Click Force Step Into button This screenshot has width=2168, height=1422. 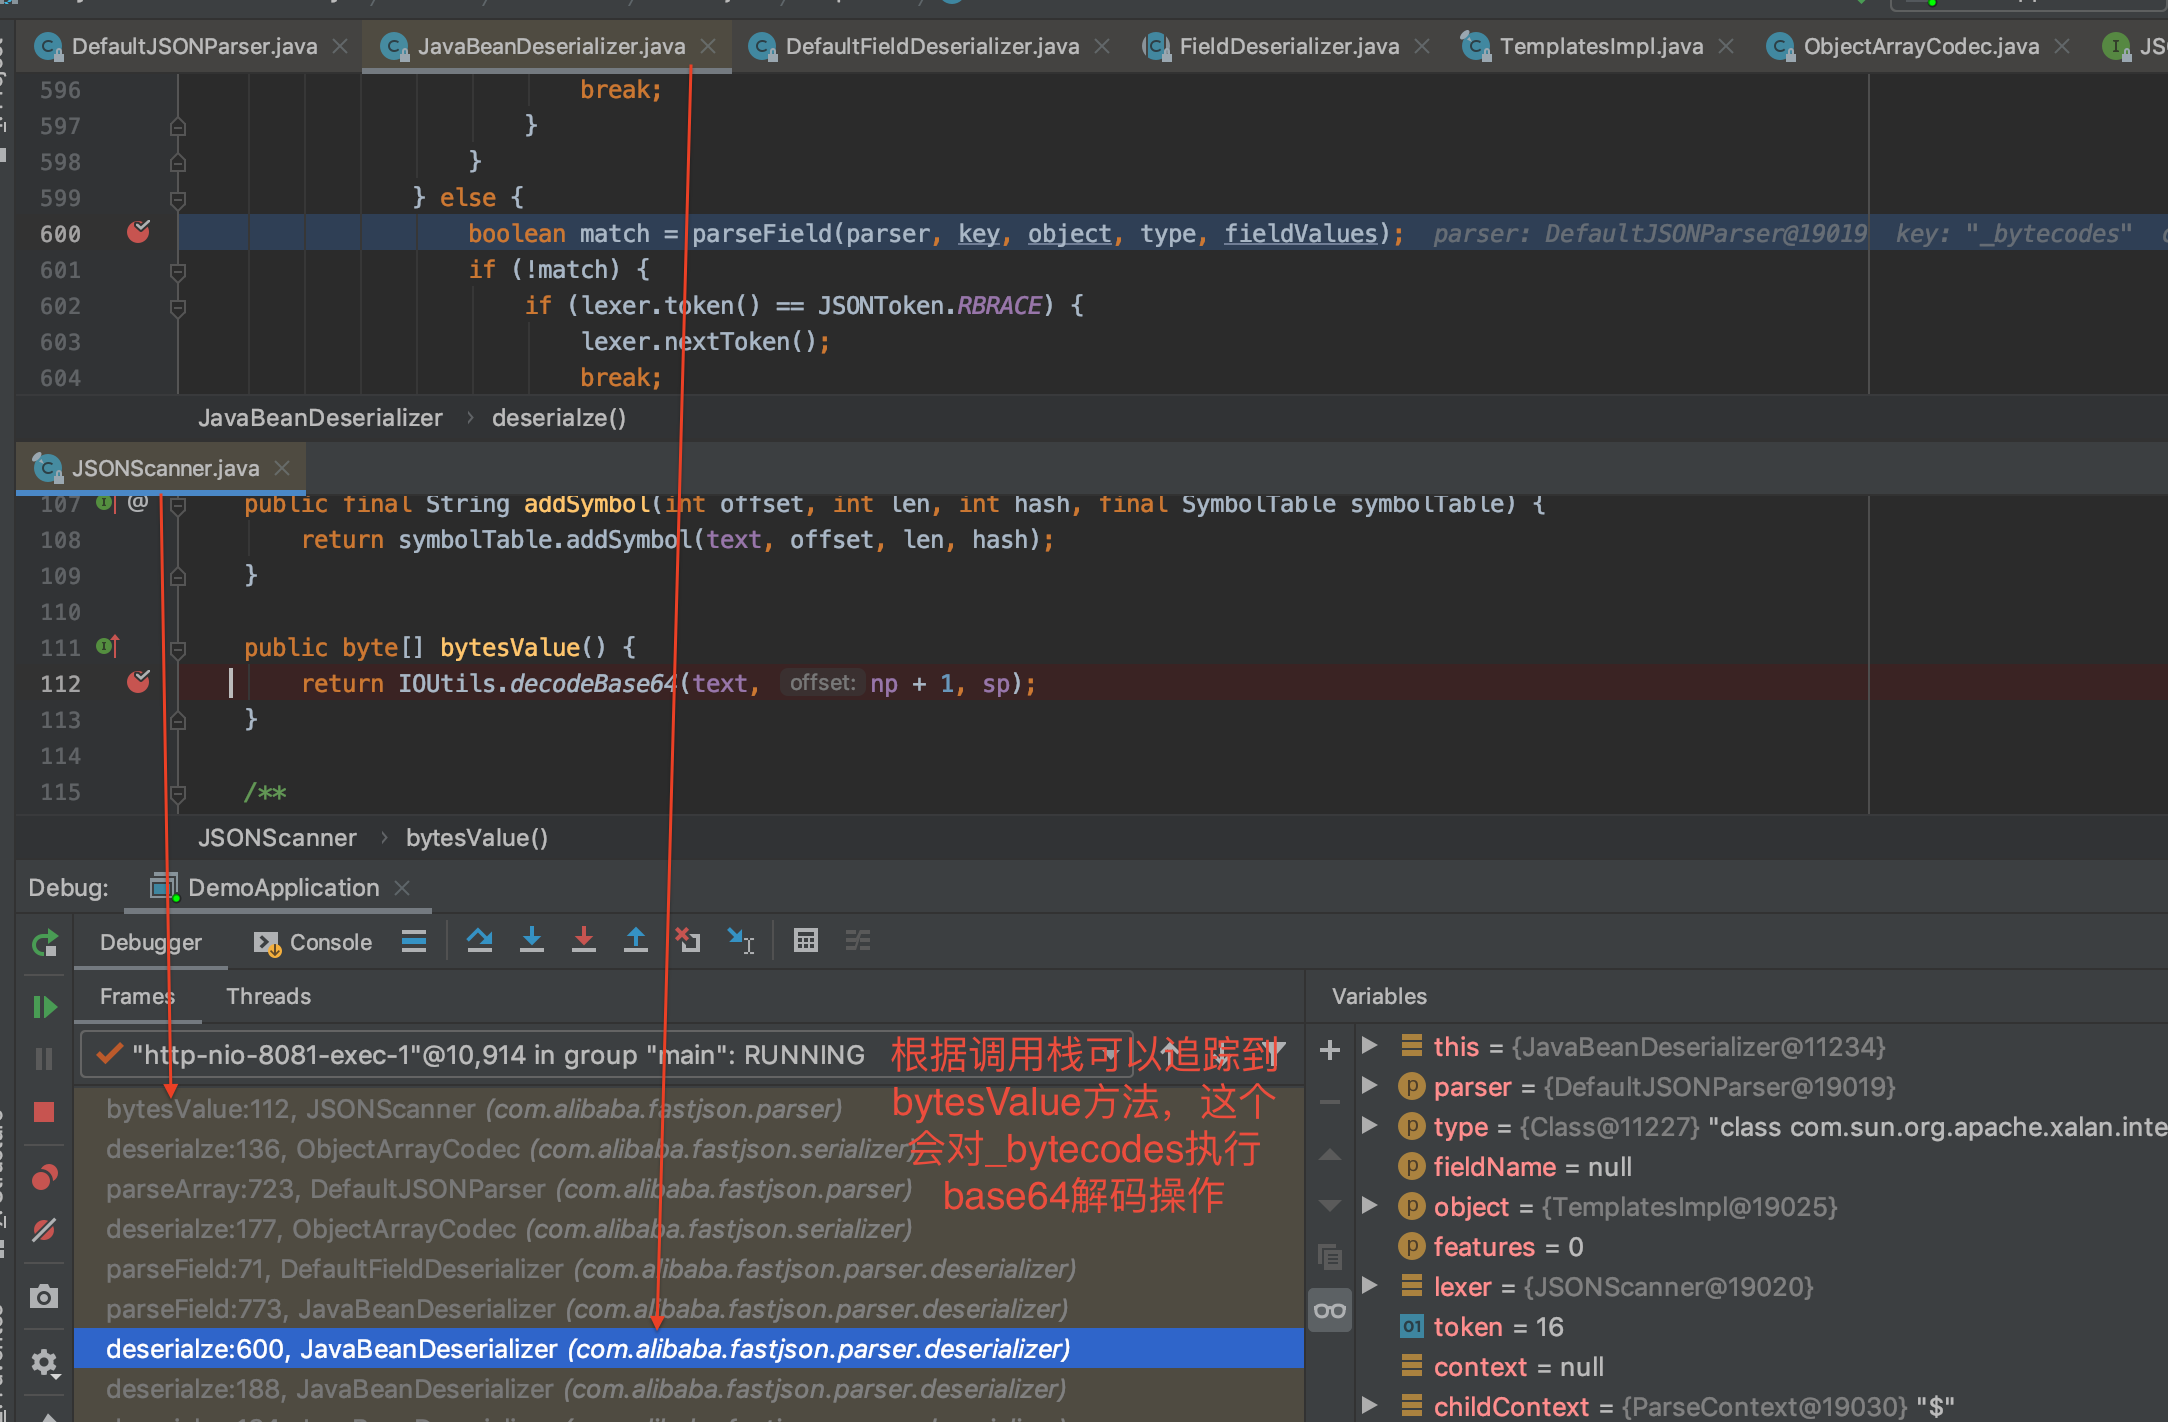pos(584,941)
